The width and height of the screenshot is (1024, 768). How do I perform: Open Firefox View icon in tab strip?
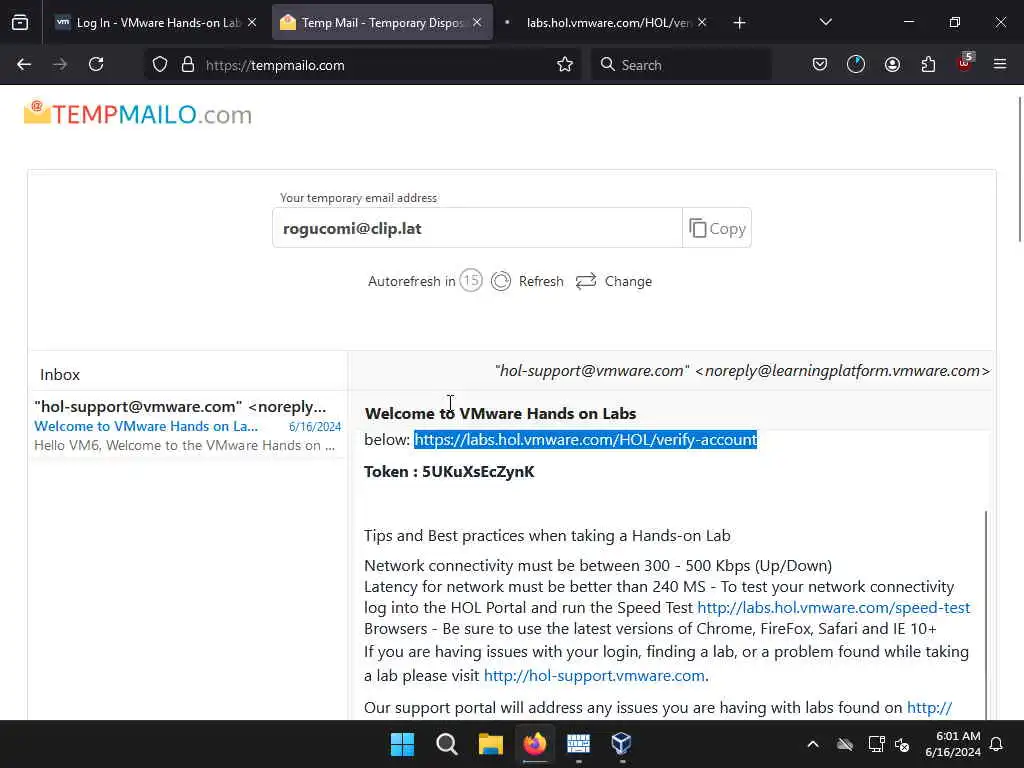pyautogui.click(x=20, y=23)
